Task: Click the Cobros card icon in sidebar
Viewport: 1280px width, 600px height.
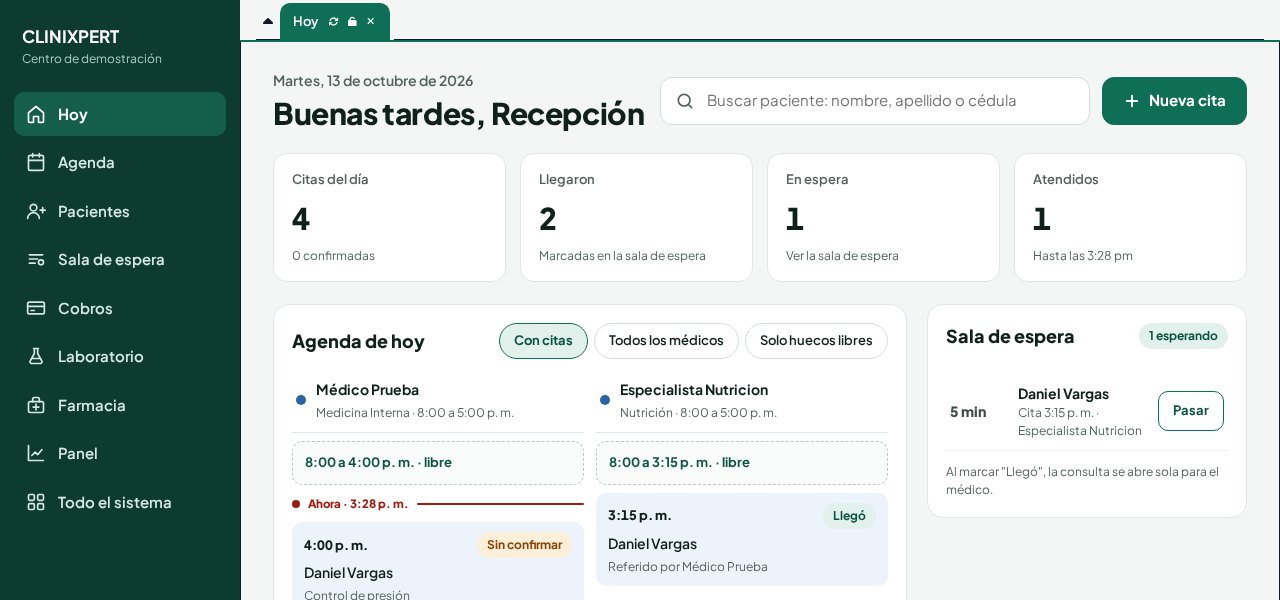Action: tap(36, 308)
